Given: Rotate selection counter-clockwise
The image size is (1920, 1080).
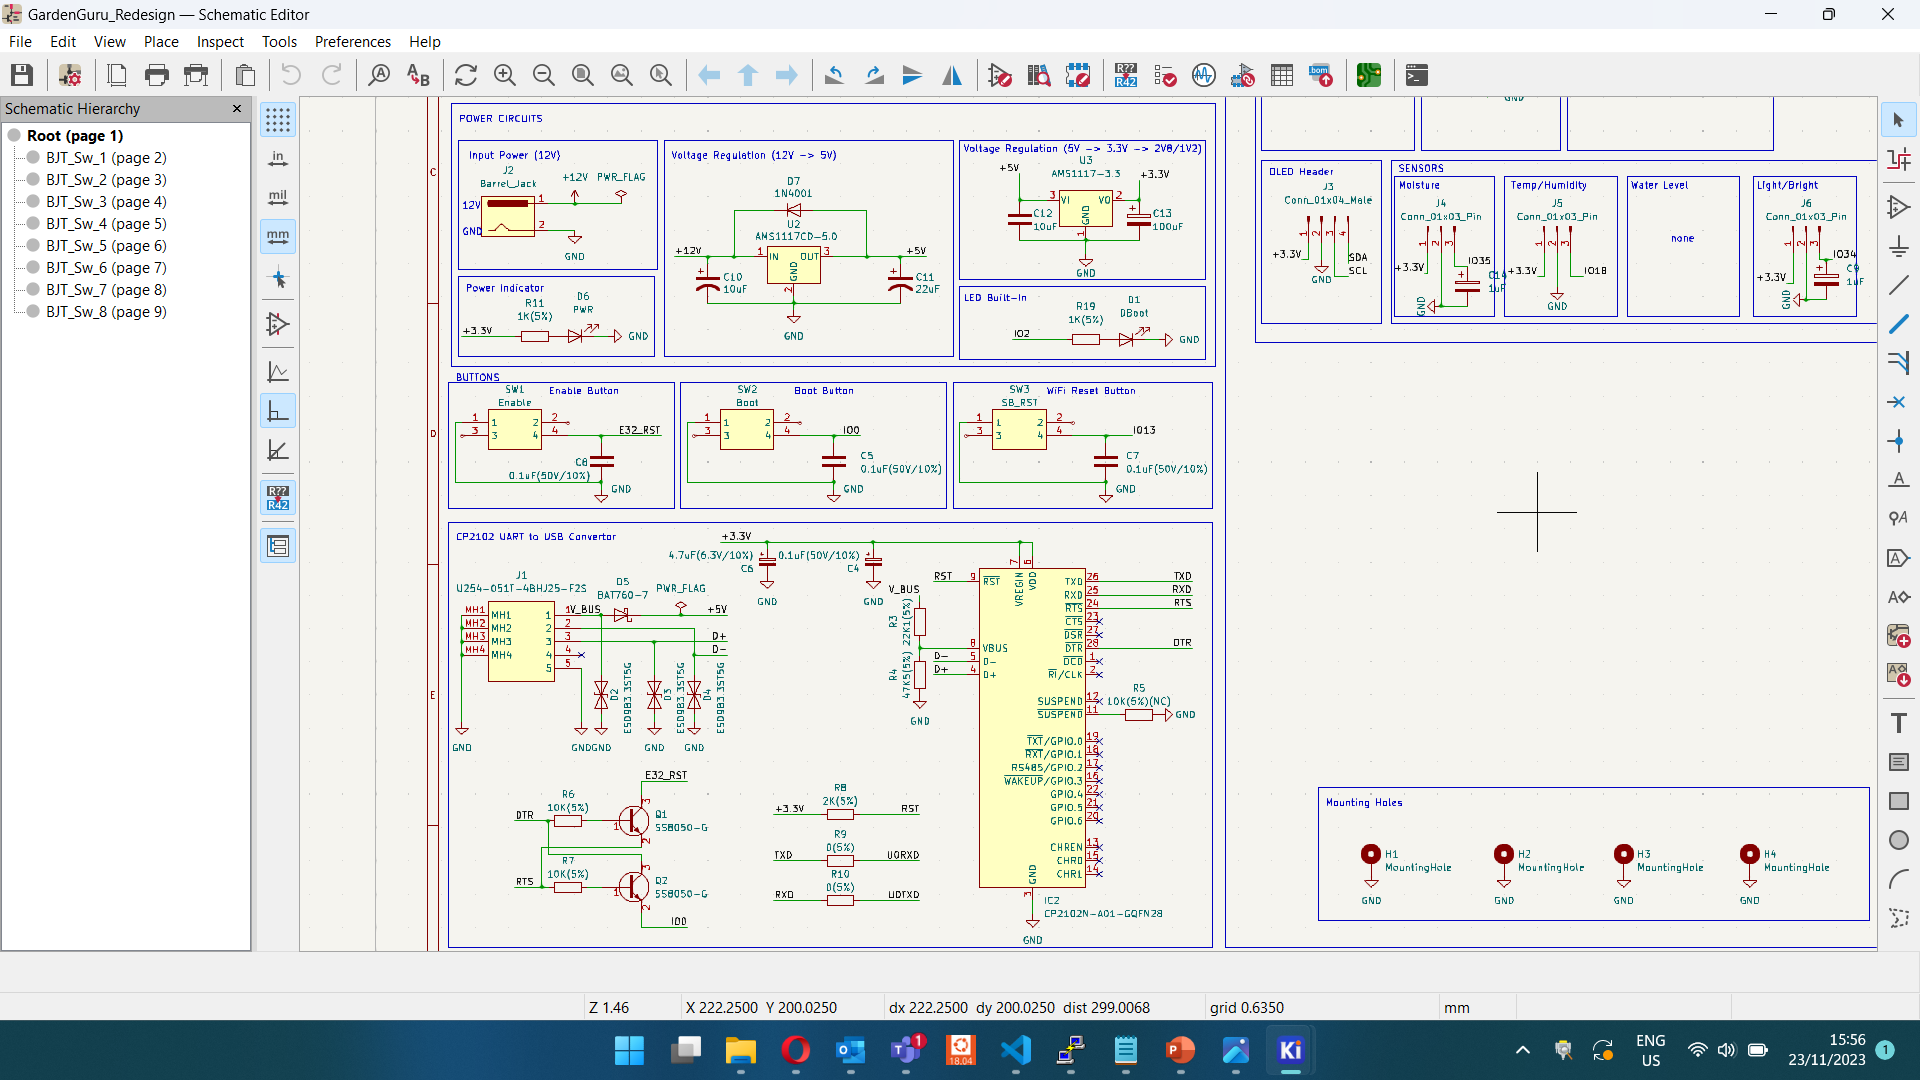Looking at the screenshot, I should 835,75.
